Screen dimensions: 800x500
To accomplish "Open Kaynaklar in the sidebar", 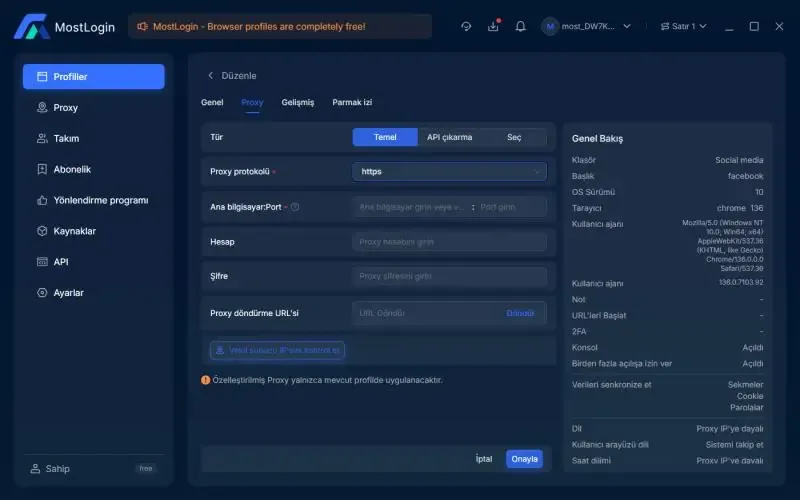I will click(x=93, y=231).
